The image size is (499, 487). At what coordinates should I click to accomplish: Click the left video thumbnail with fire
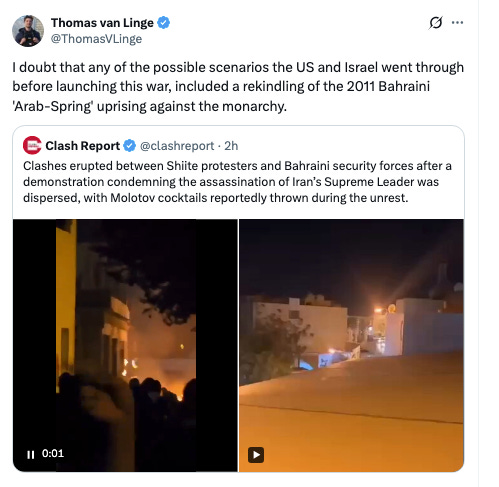[125, 345]
